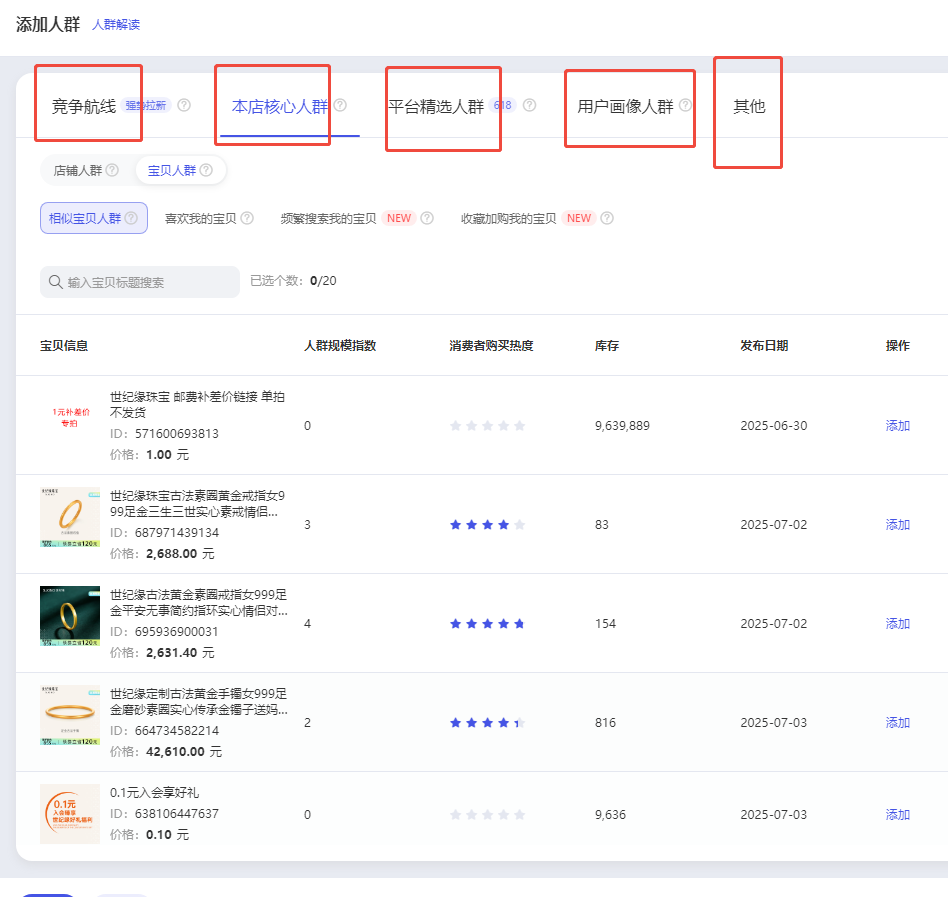Switch to 店铺人群 segment

(x=78, y=171)
